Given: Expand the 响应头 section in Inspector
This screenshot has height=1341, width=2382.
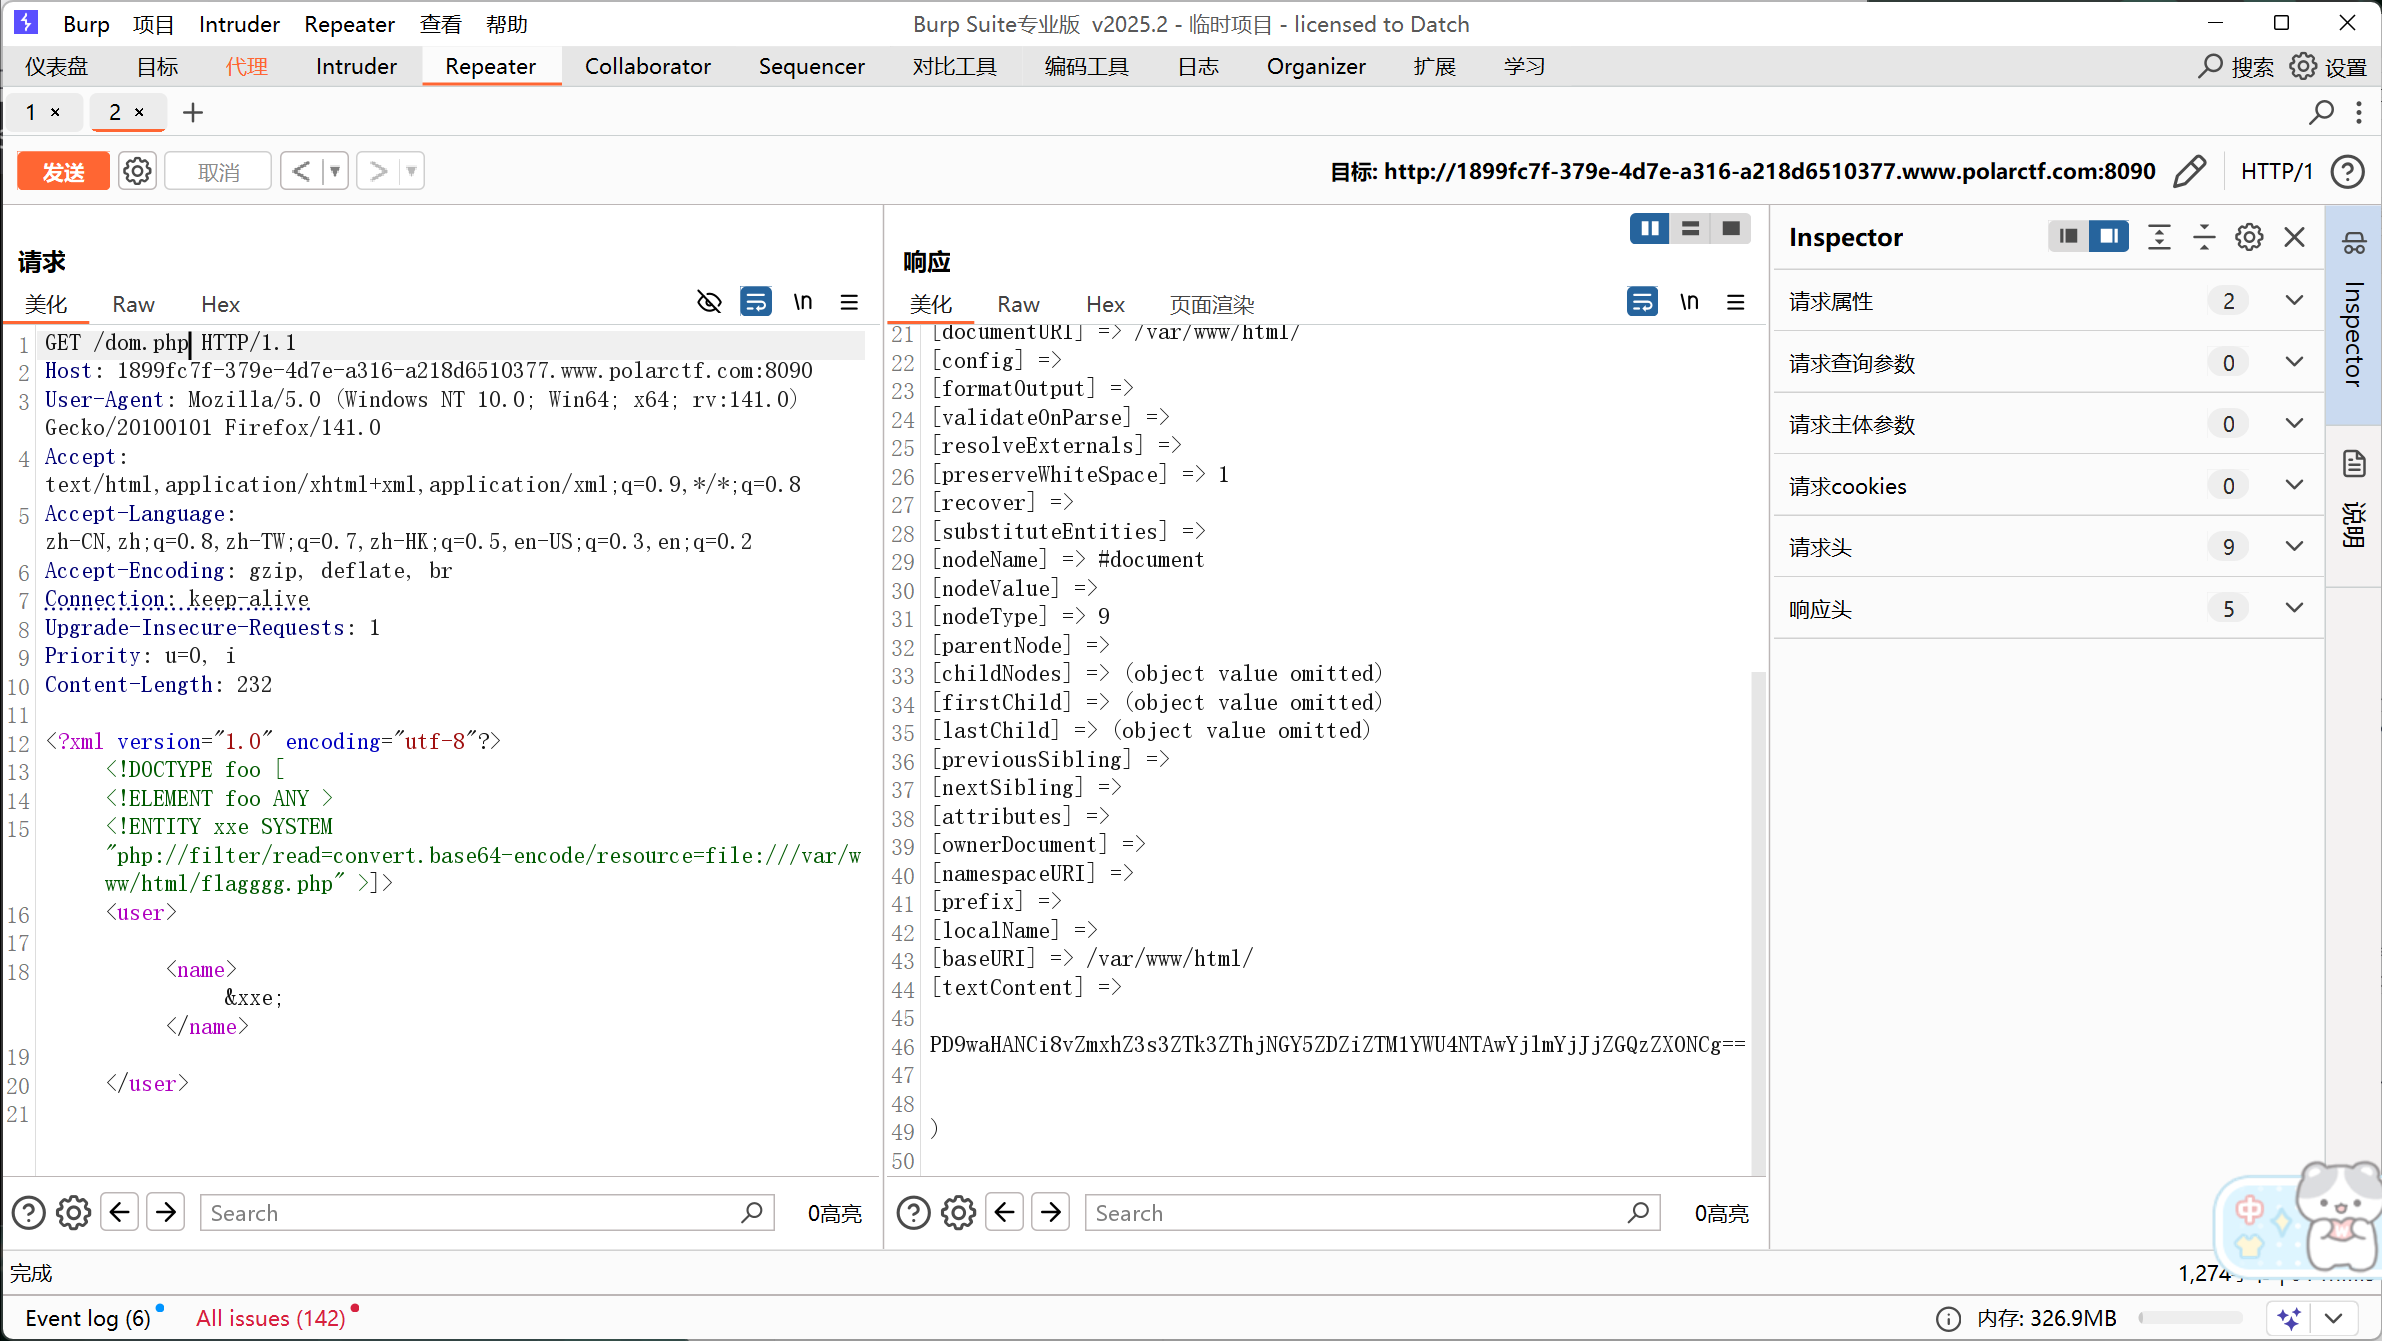Looking at the screenshot, I should (x=2294, y=609).
